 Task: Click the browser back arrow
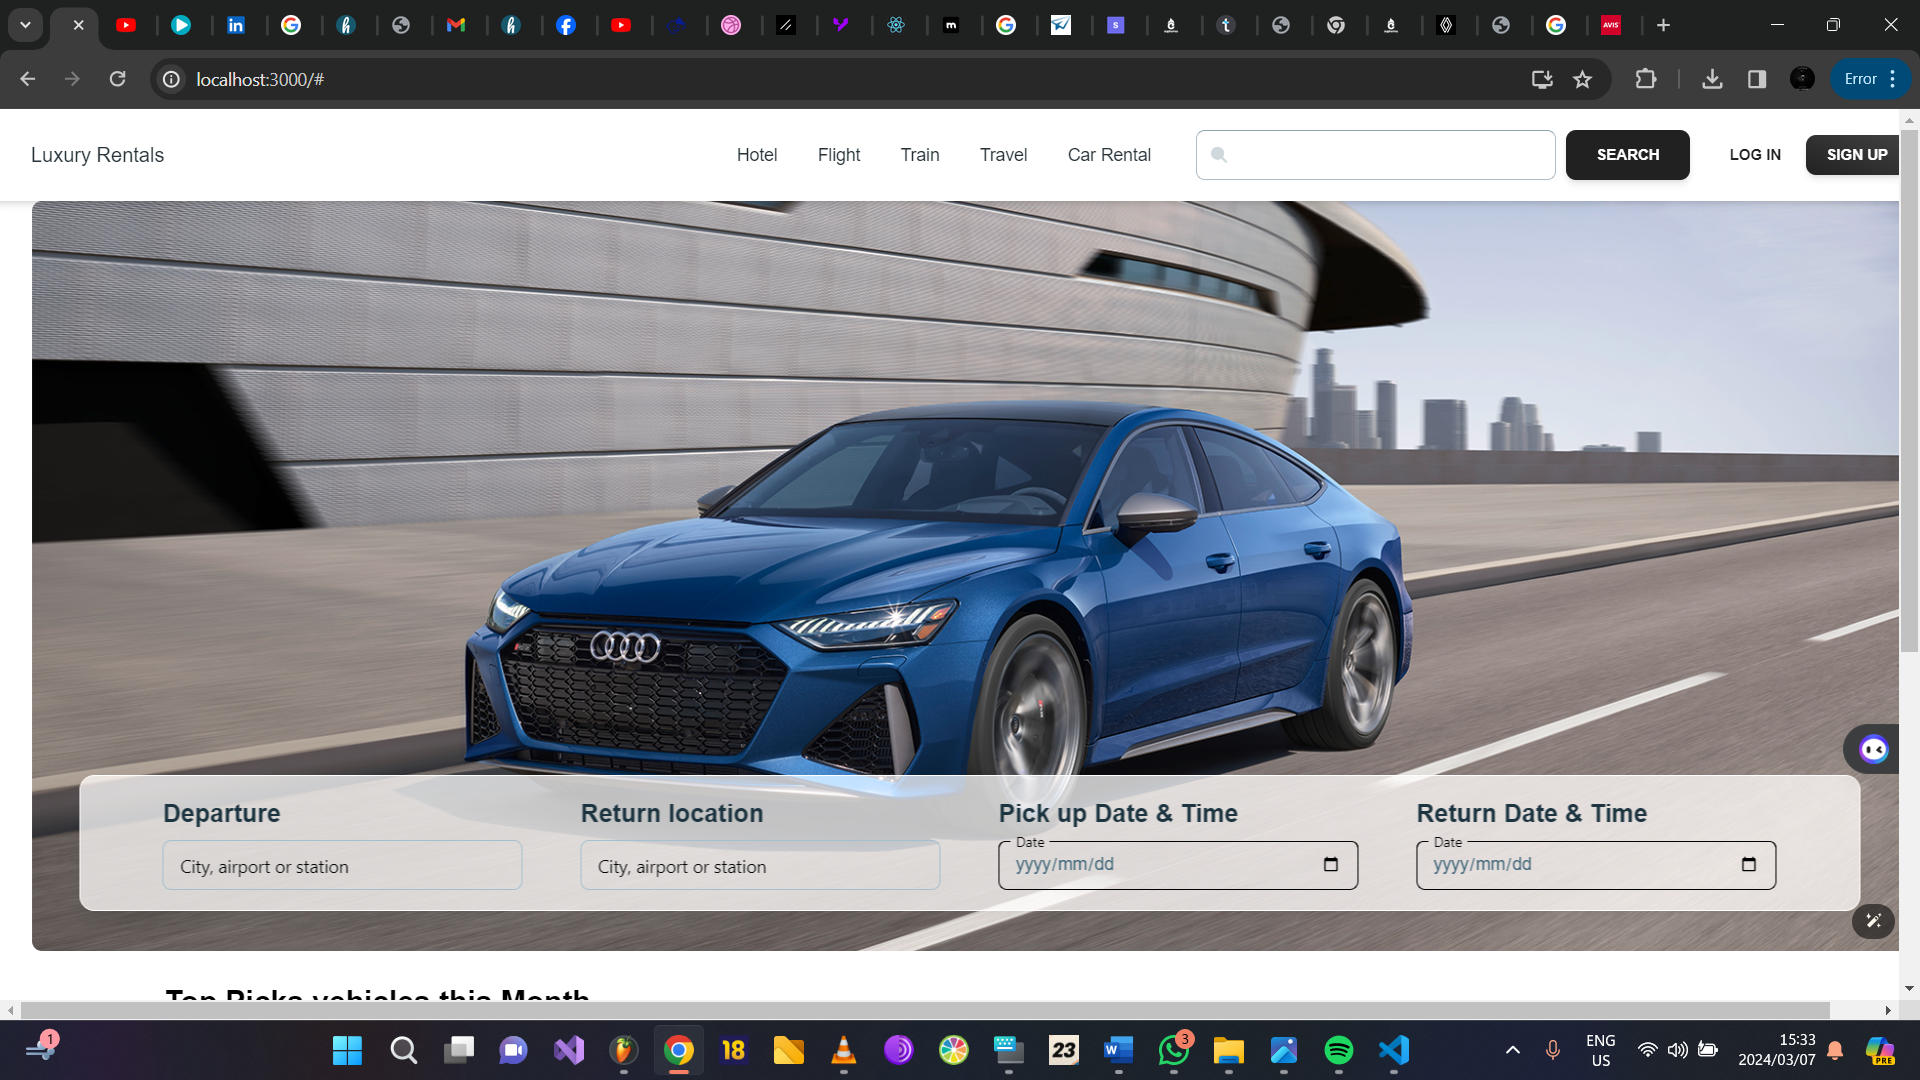click(28, 79)
